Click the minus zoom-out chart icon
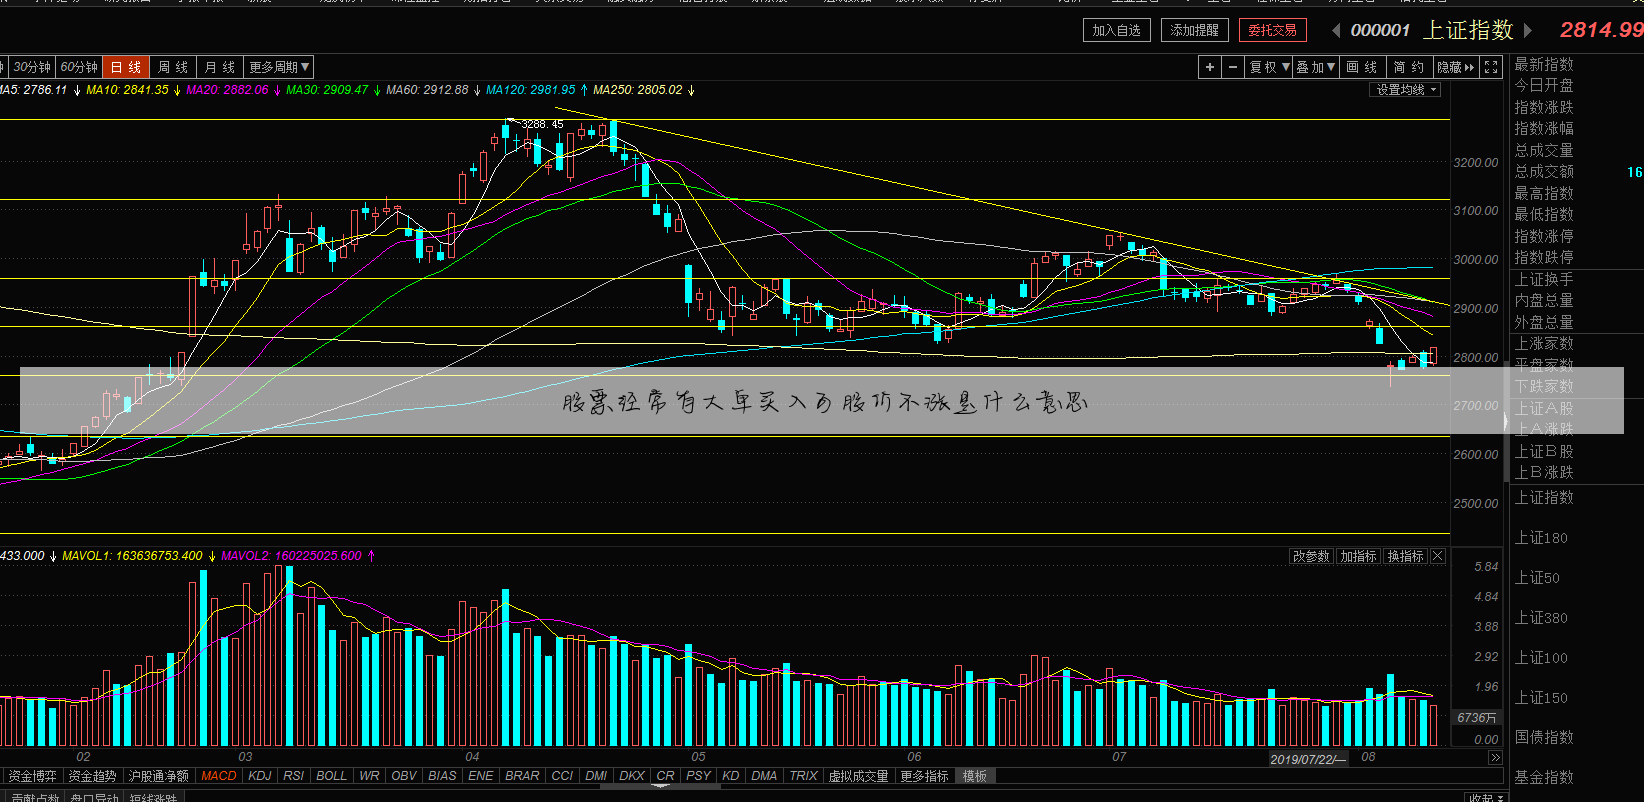The image size is (1644, 802). coord(1233,67)
